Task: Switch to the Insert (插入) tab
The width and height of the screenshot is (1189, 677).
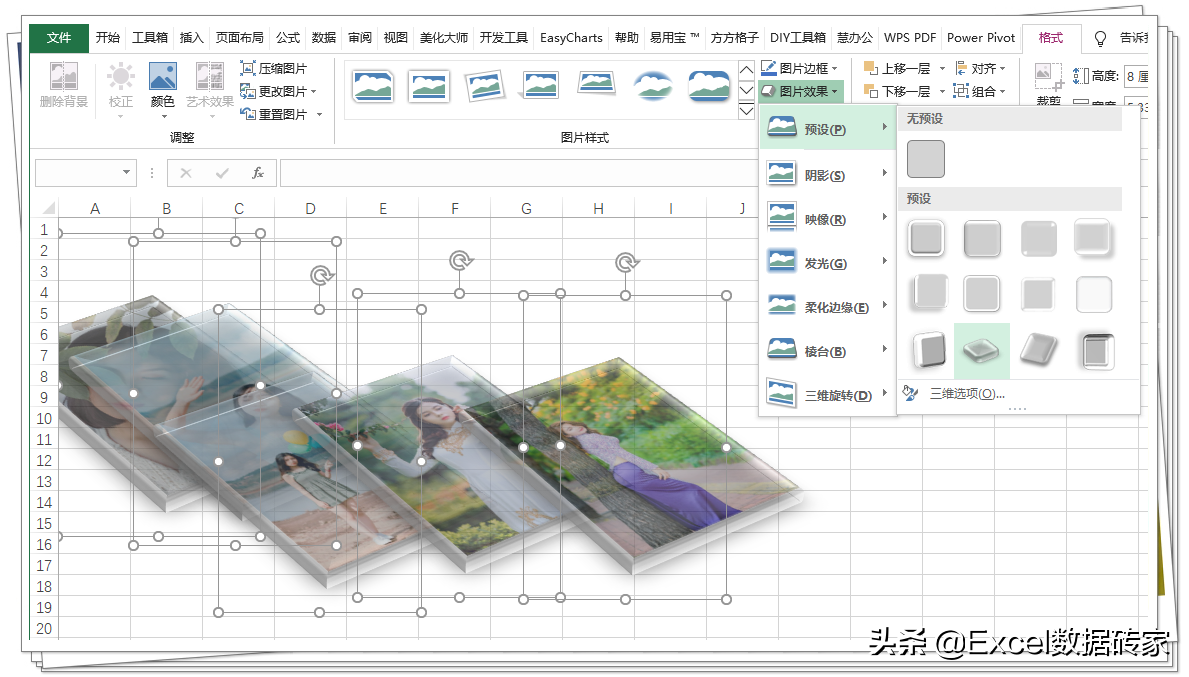Action: click(191, 37)
